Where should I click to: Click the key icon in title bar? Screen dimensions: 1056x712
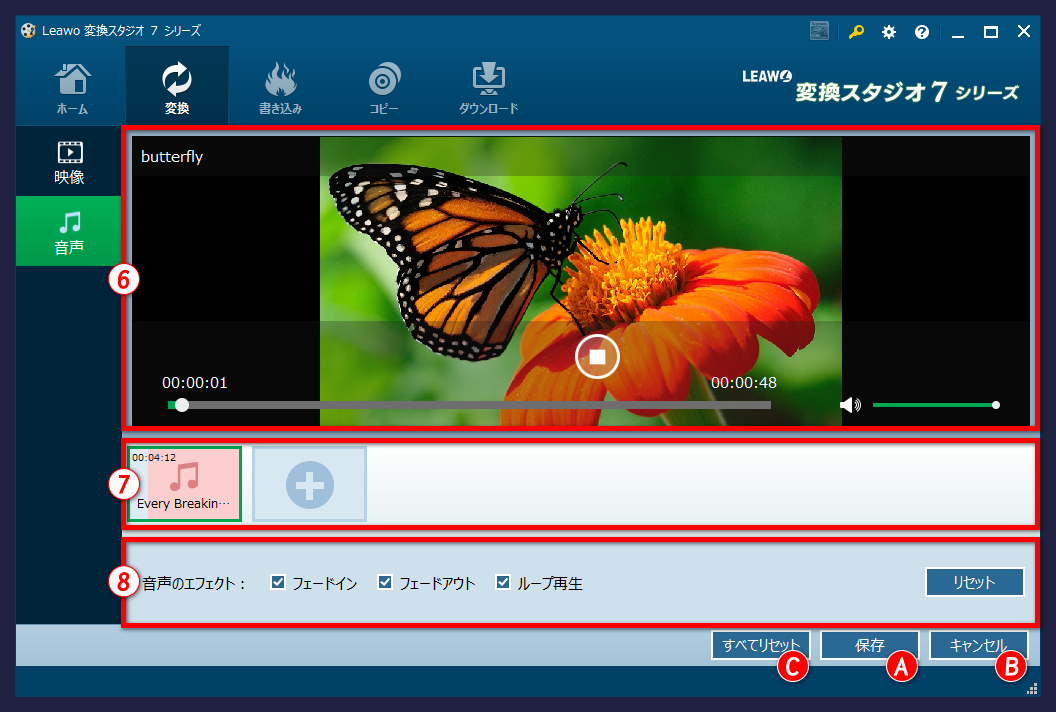[855, 31]
